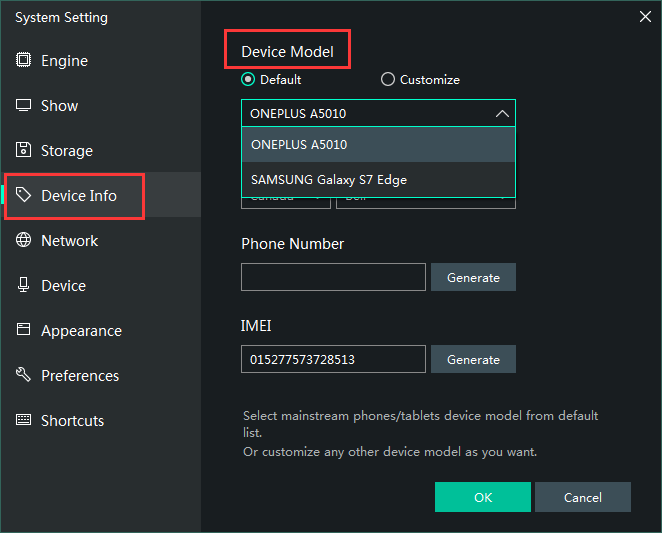Click the Show monitor icon
662x533 pixels.
(23, 106)
